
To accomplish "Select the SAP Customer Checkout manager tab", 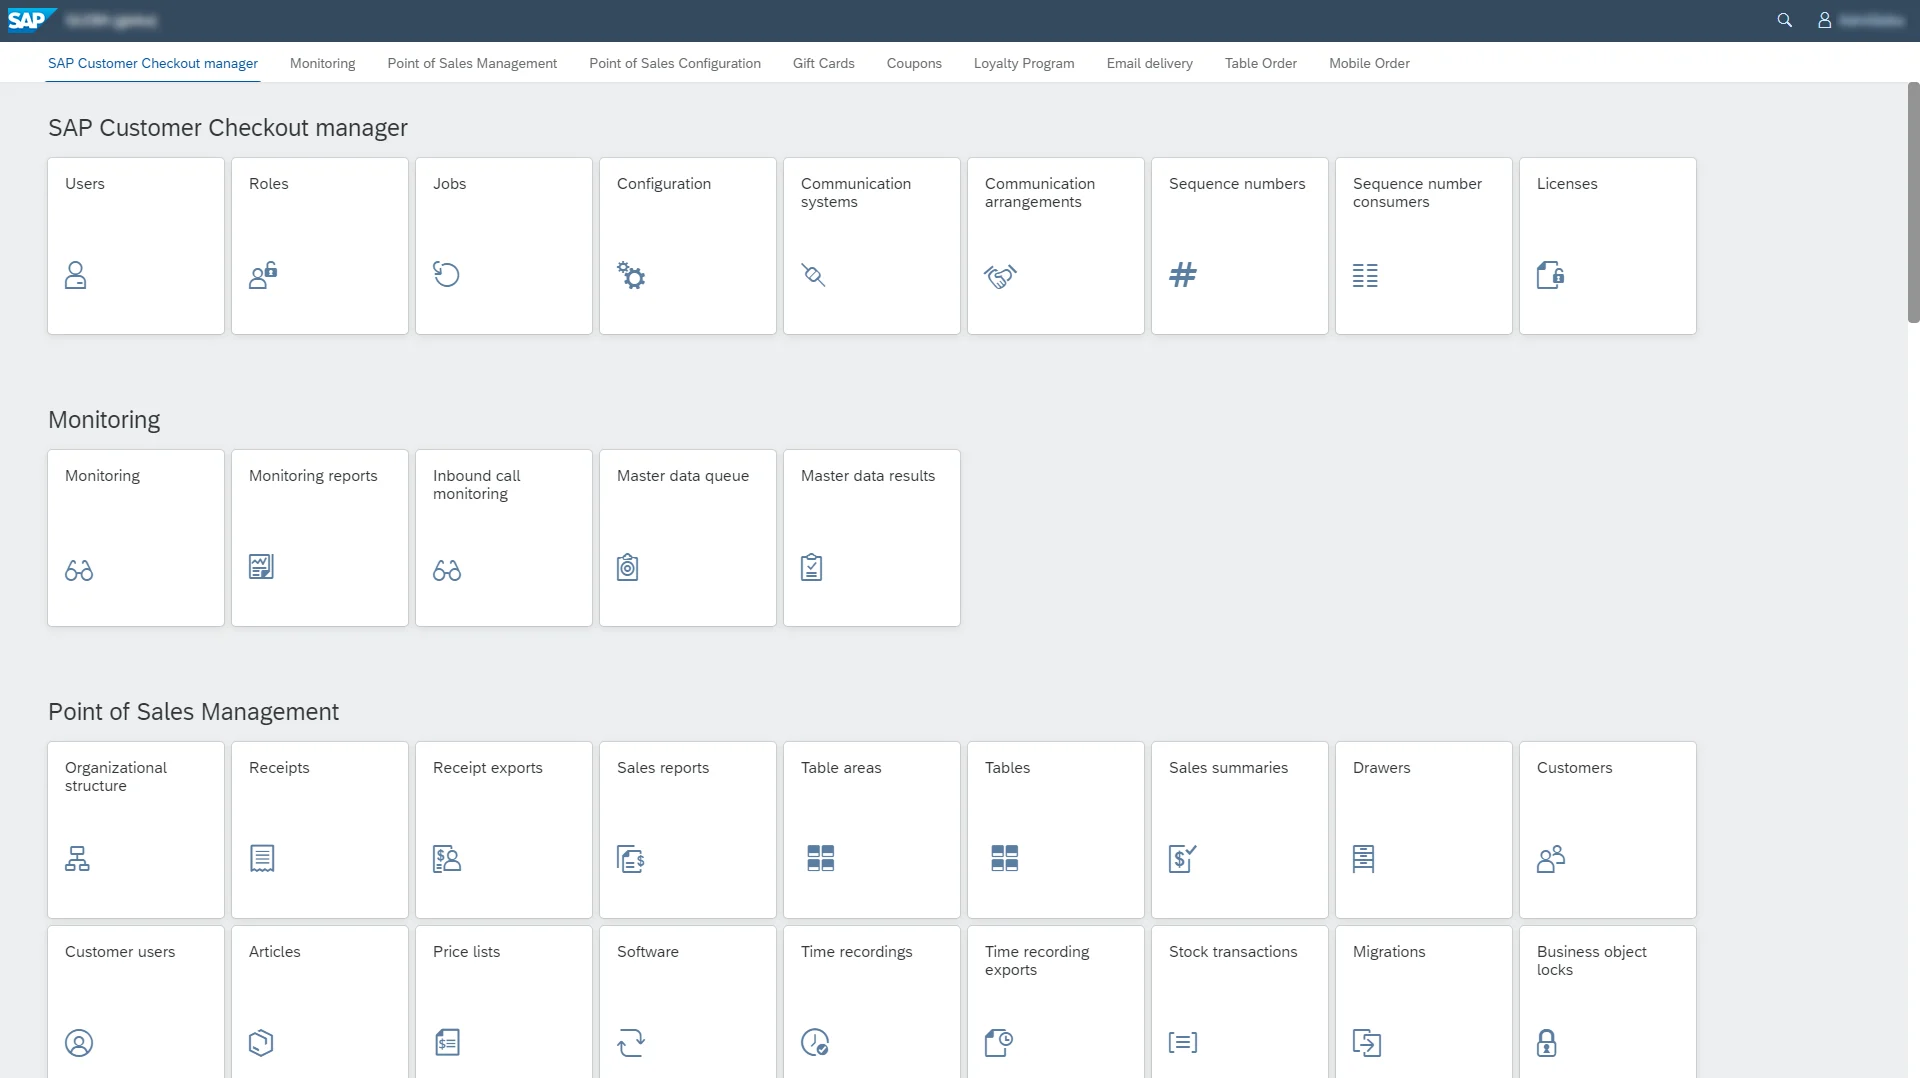I will [153, 63].
